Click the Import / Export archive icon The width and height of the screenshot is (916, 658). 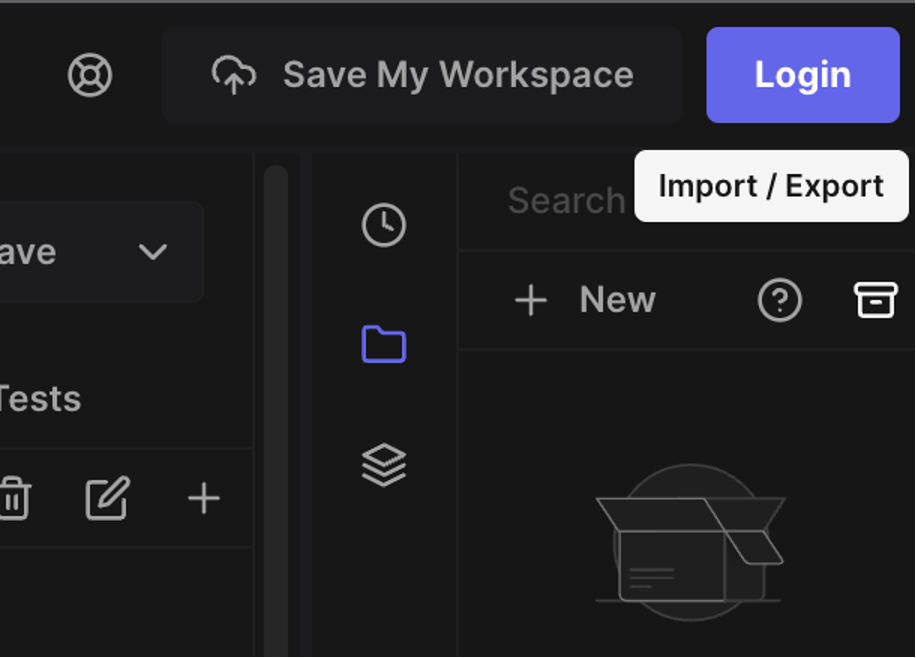[875, 300]
